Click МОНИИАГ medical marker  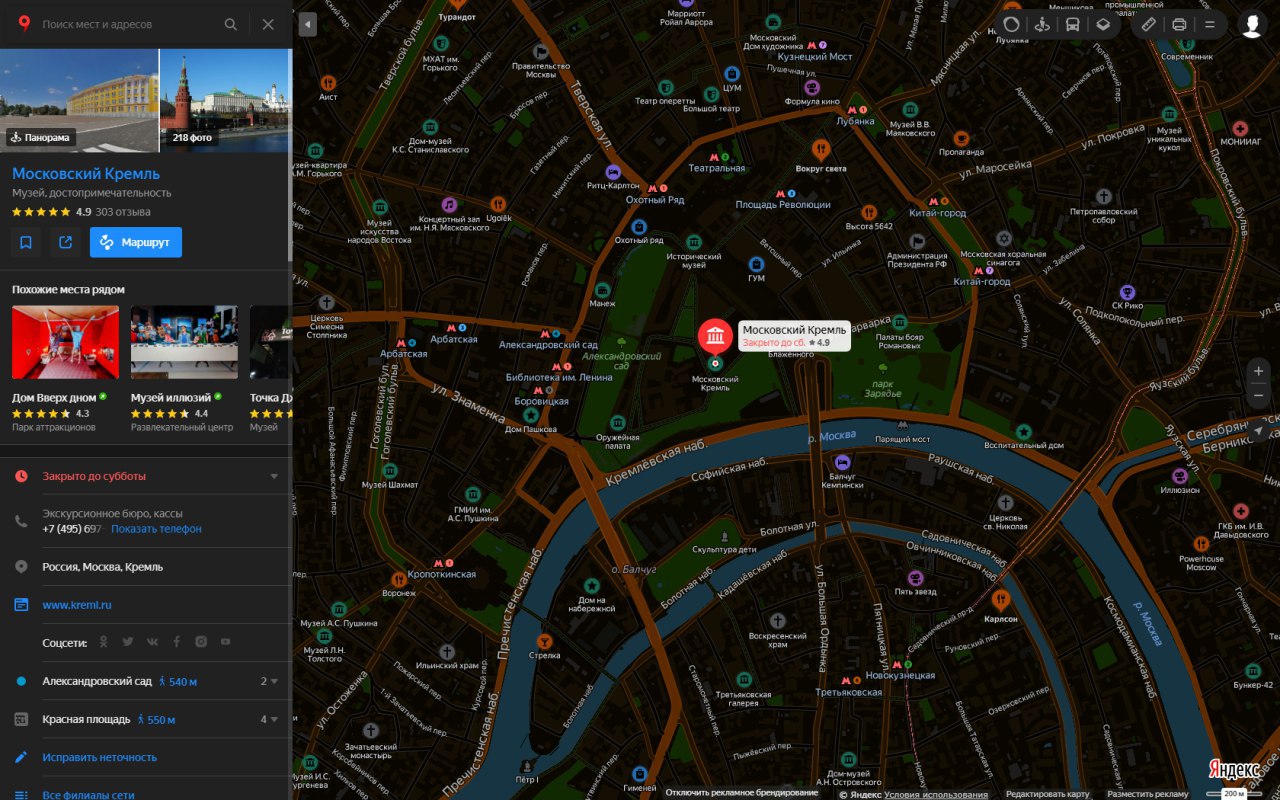pyautogui.click(x=1240, y=128)
